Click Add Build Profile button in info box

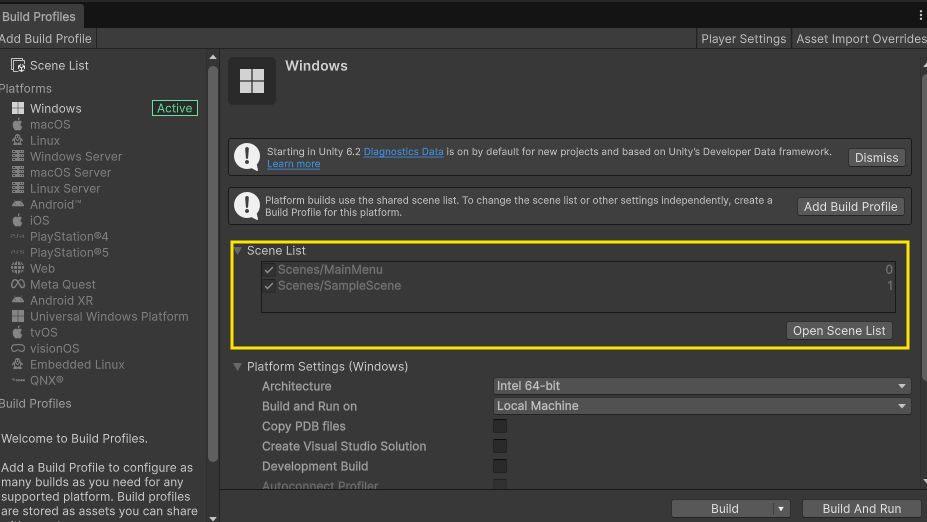coord(850,207)
